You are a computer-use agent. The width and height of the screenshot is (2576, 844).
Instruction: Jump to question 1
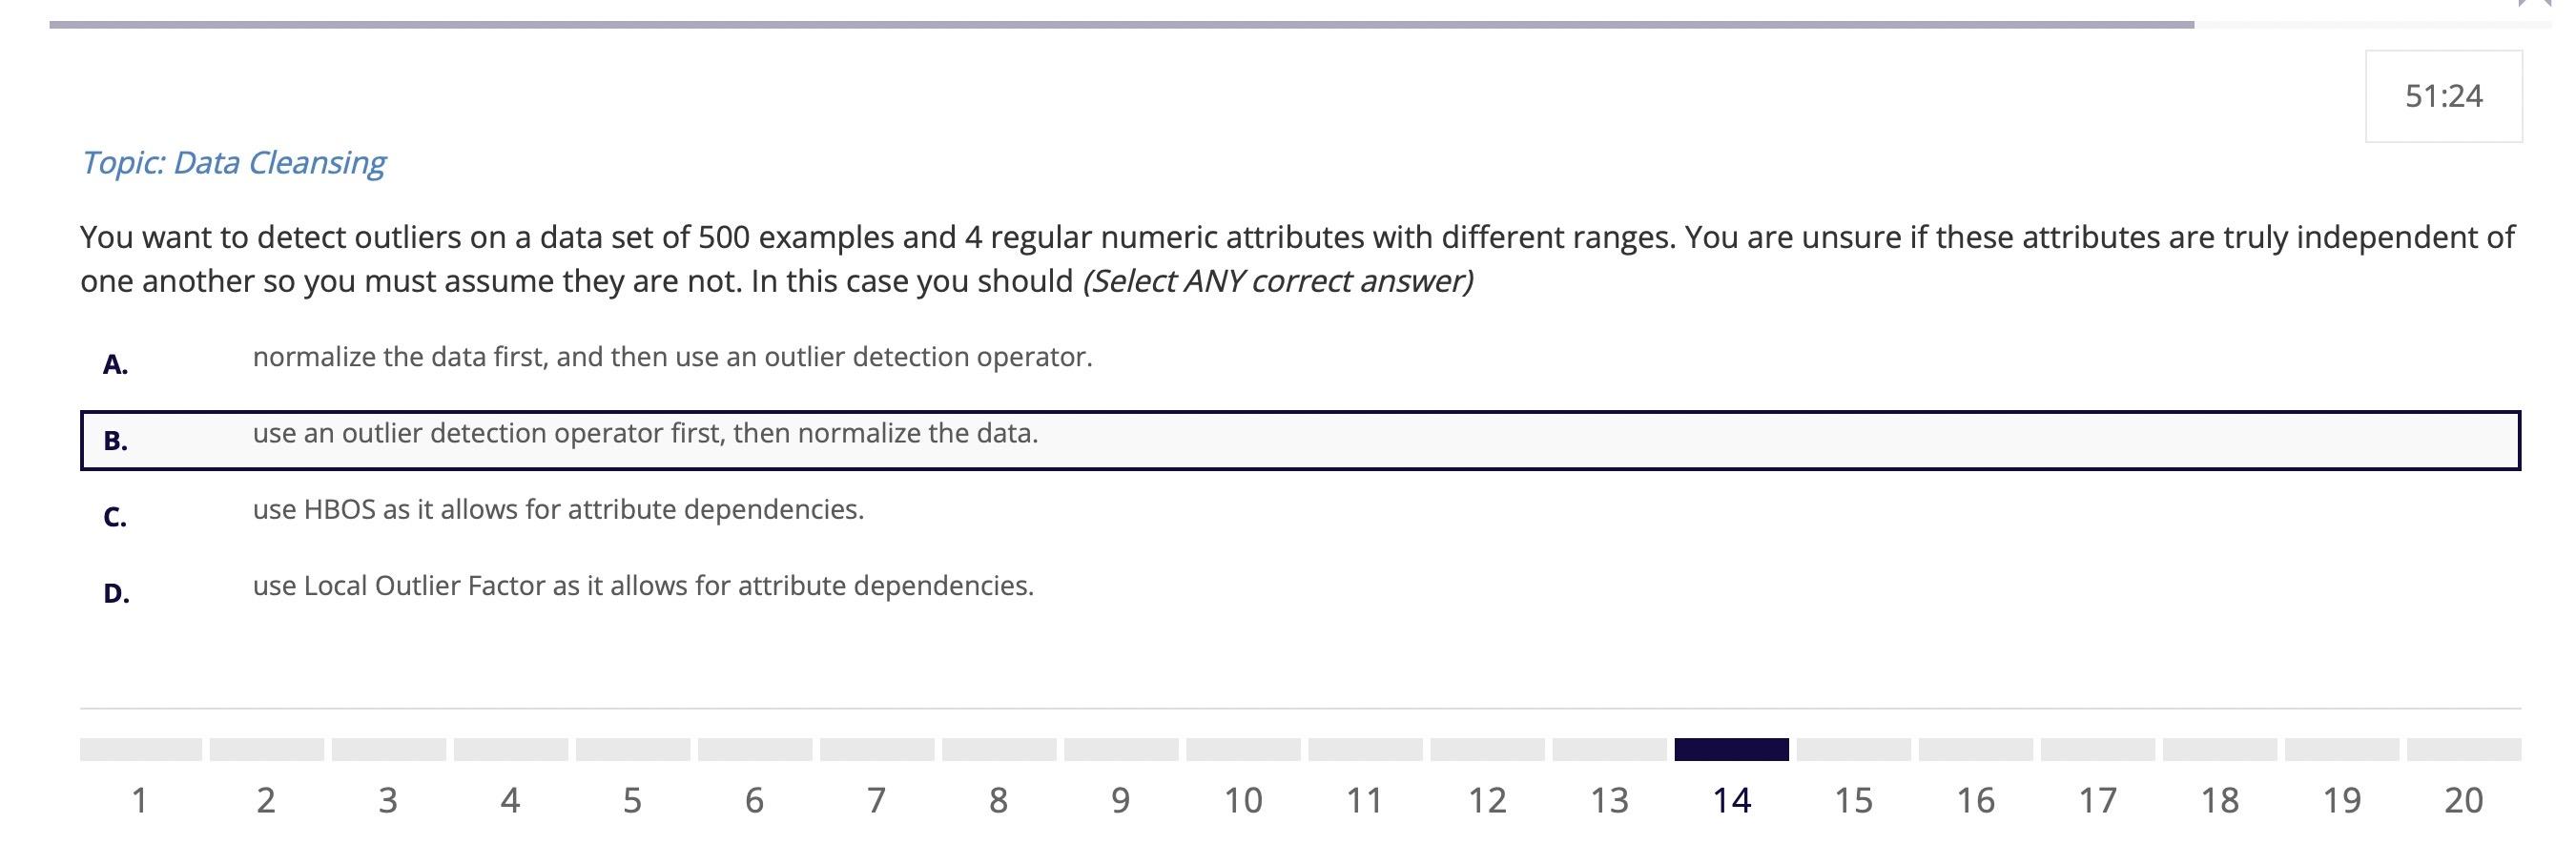point(139,800)
